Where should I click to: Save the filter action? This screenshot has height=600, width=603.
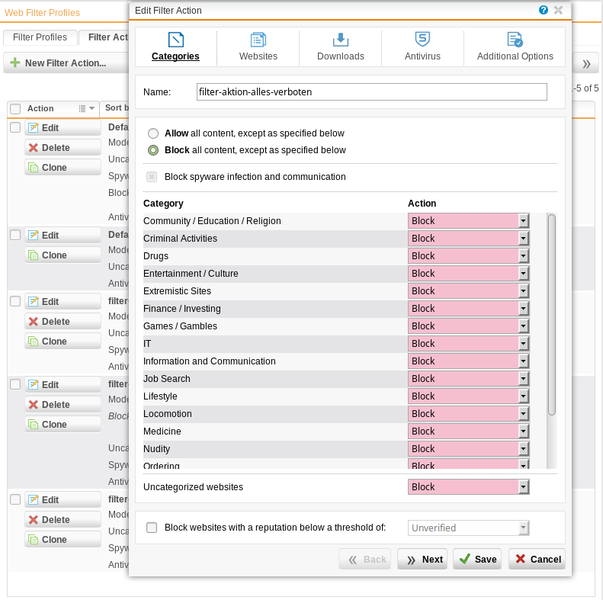point(477,559)
